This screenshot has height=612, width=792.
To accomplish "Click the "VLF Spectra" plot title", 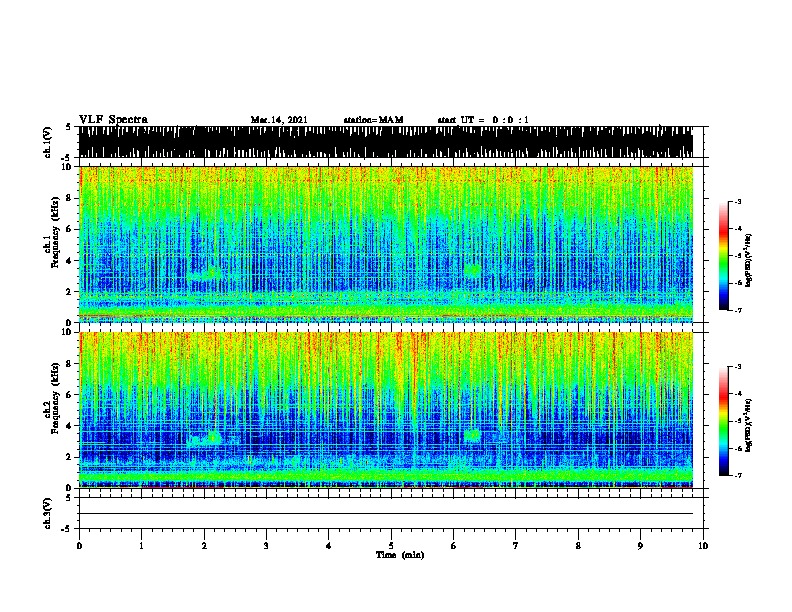I will (x=113, y=120).
